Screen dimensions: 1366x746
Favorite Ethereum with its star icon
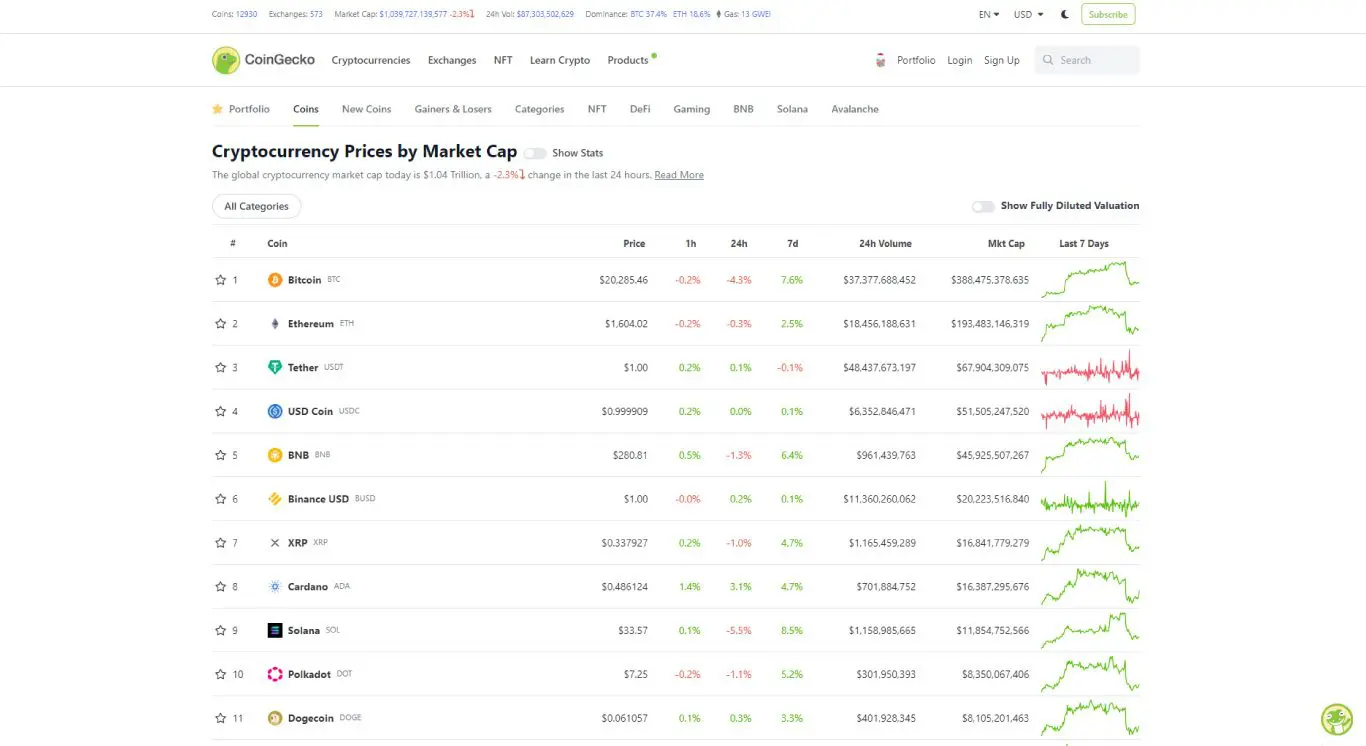220,324
